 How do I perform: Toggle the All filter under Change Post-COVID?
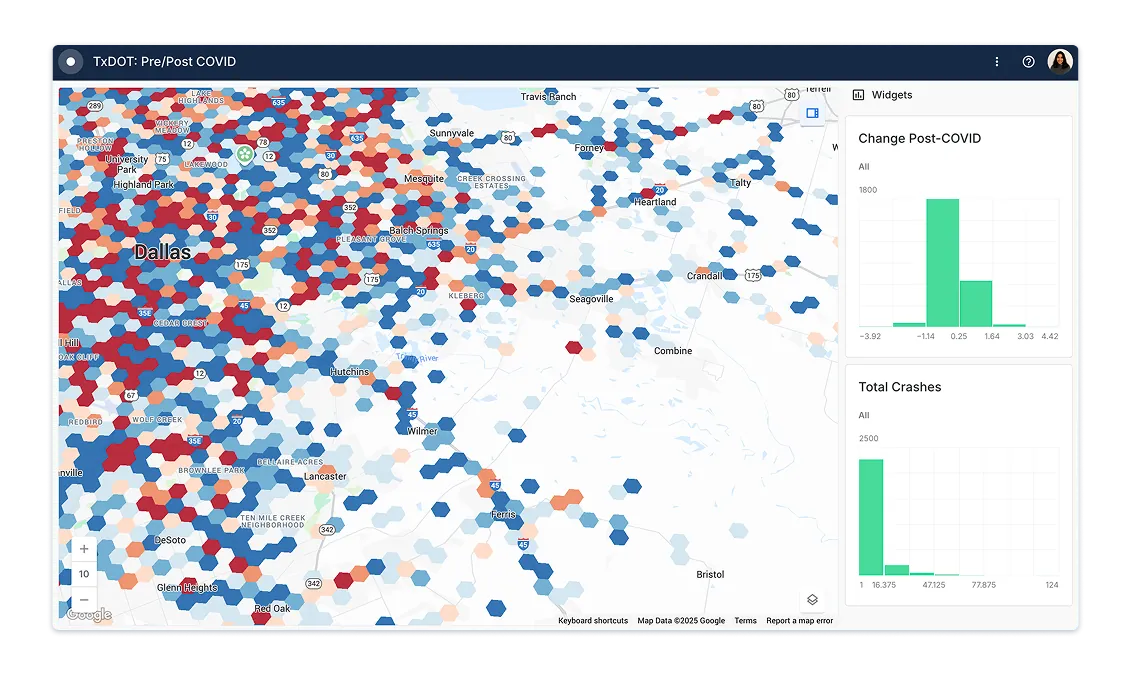864,166
